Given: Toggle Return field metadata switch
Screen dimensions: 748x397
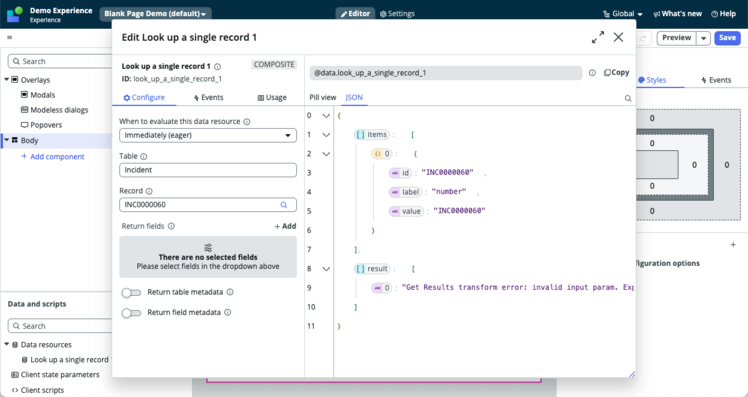Looking at the screenshot, I should tap(131, 313).
